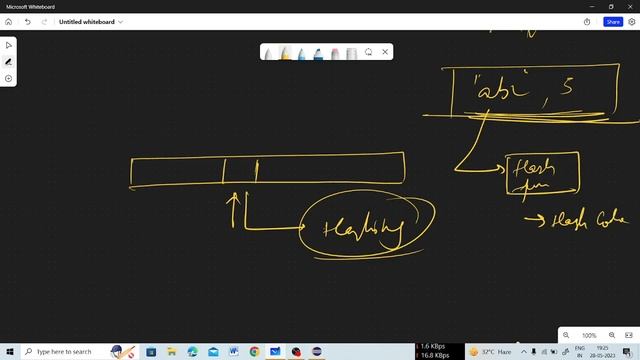Close the inking toolbar
Image resolution: width=640 pixels, height=360 pixels.
point(385,52)
